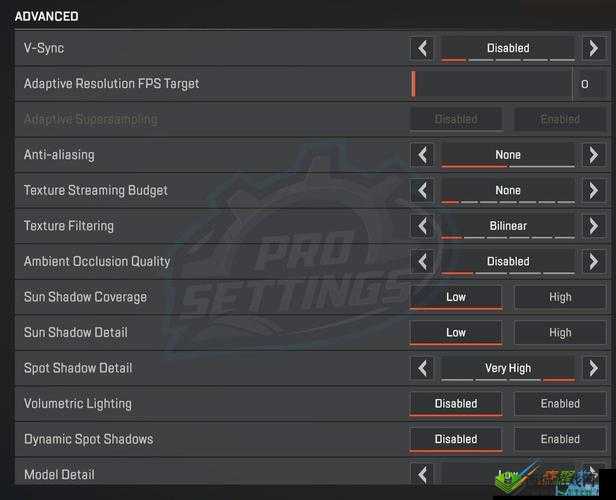Click V-Sync right arrow
The height and width of the screenshot is (500, 616).
[x=593, y=48]
